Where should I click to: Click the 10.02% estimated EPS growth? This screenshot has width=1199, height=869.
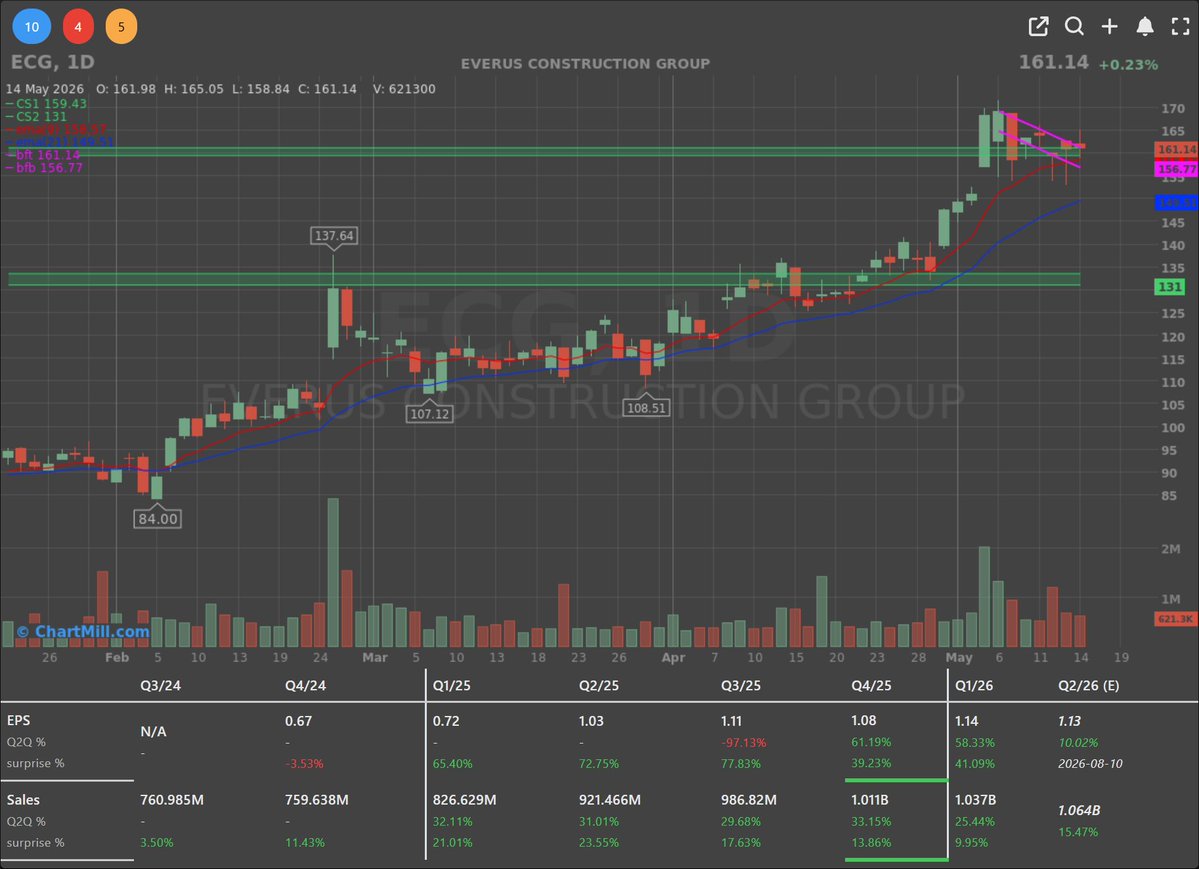pos(1078,742)
